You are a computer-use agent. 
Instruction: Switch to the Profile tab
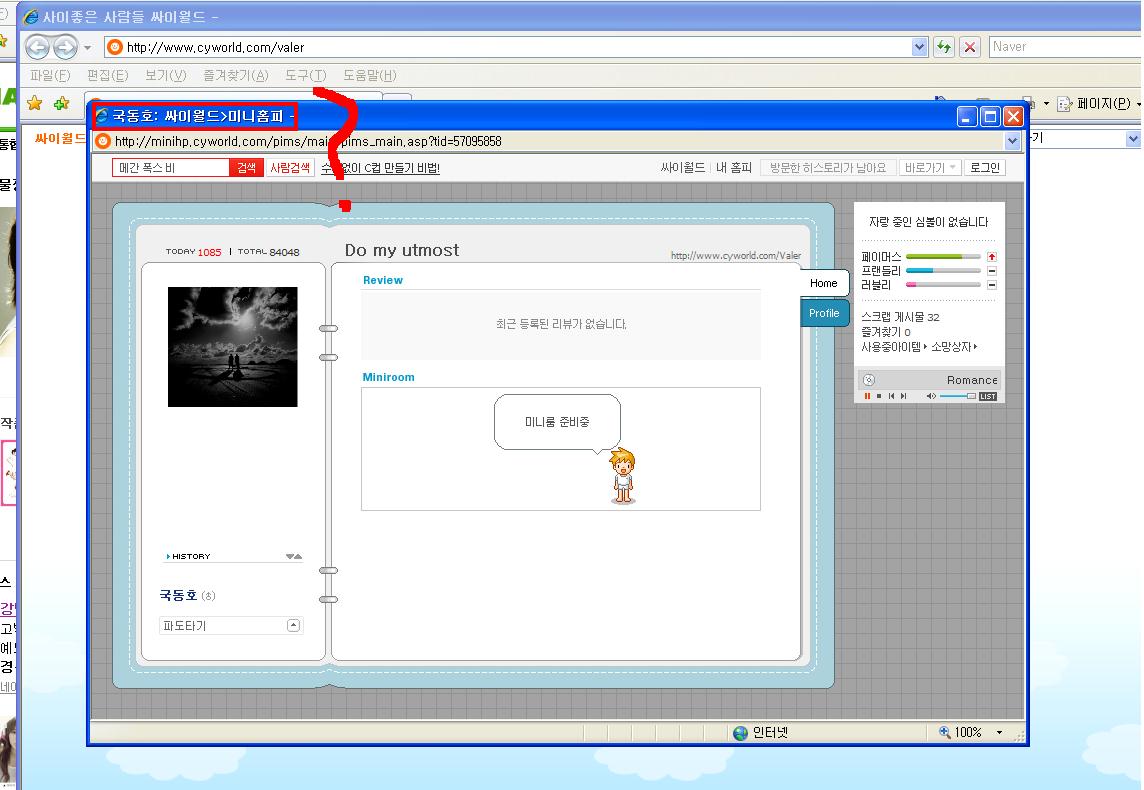tap(824, 313)
